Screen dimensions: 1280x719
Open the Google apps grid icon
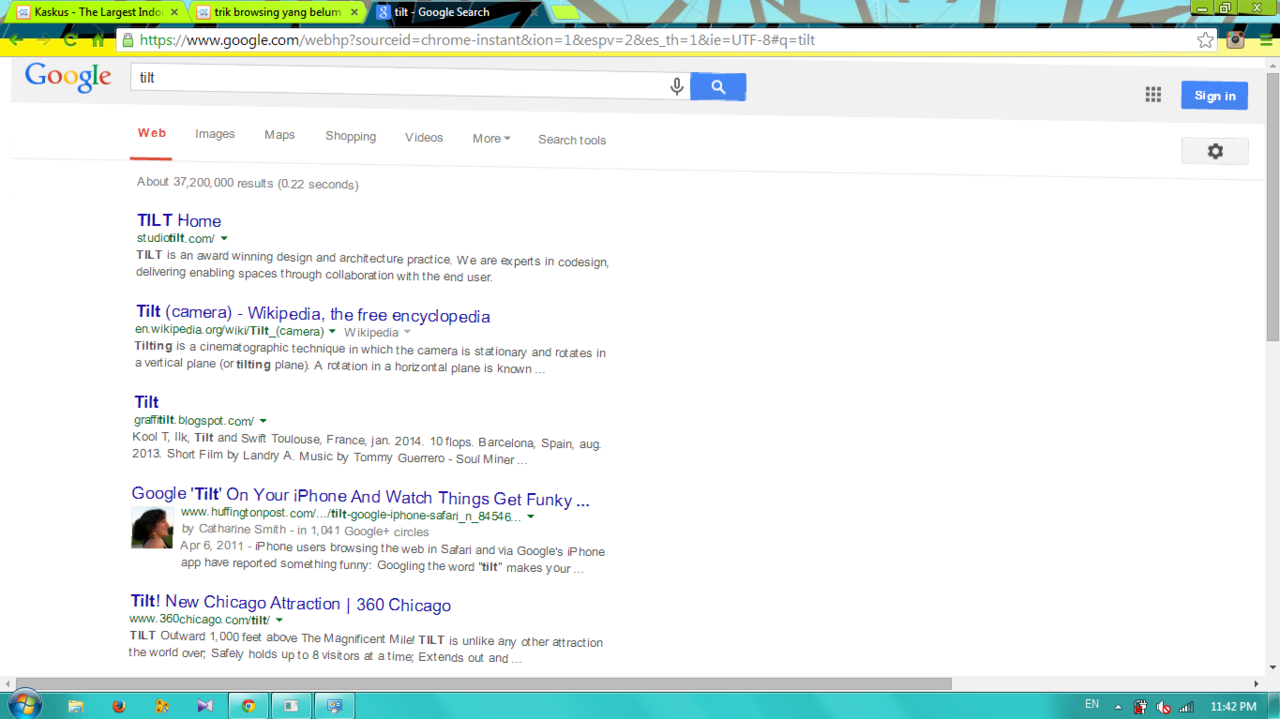click(x=1153, y=95)
